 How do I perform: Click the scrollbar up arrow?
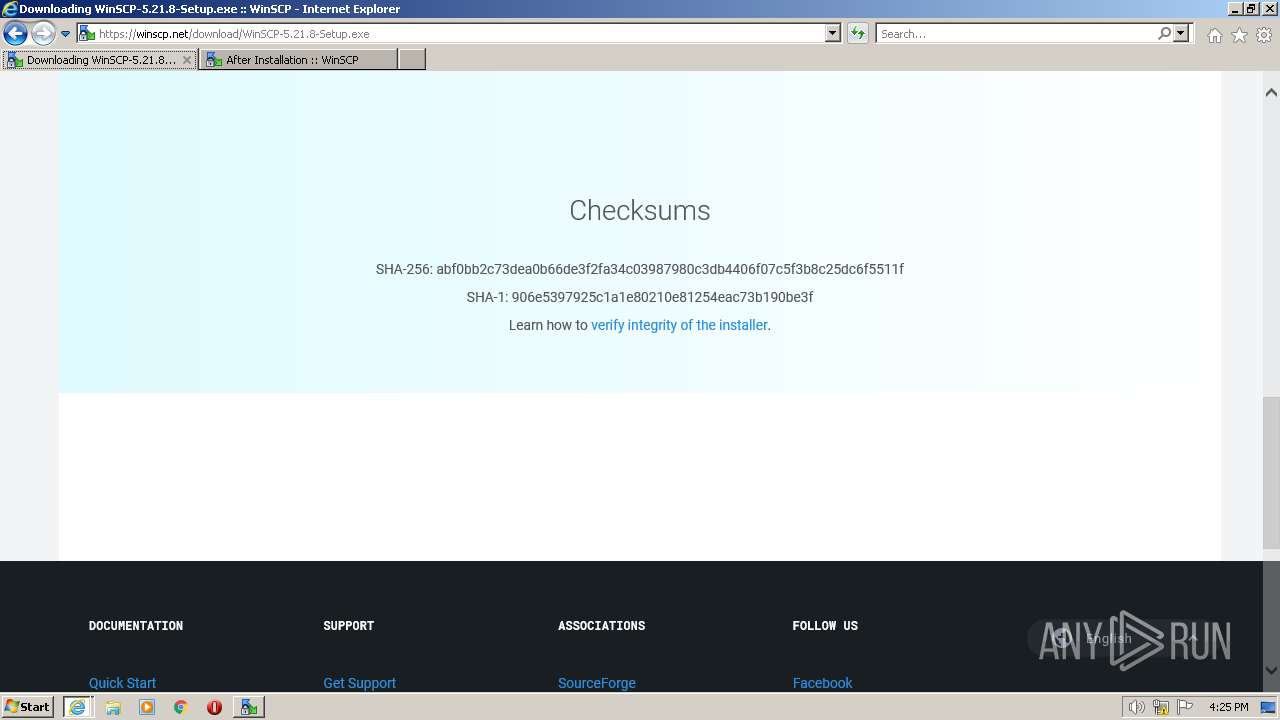[1271, 92]
